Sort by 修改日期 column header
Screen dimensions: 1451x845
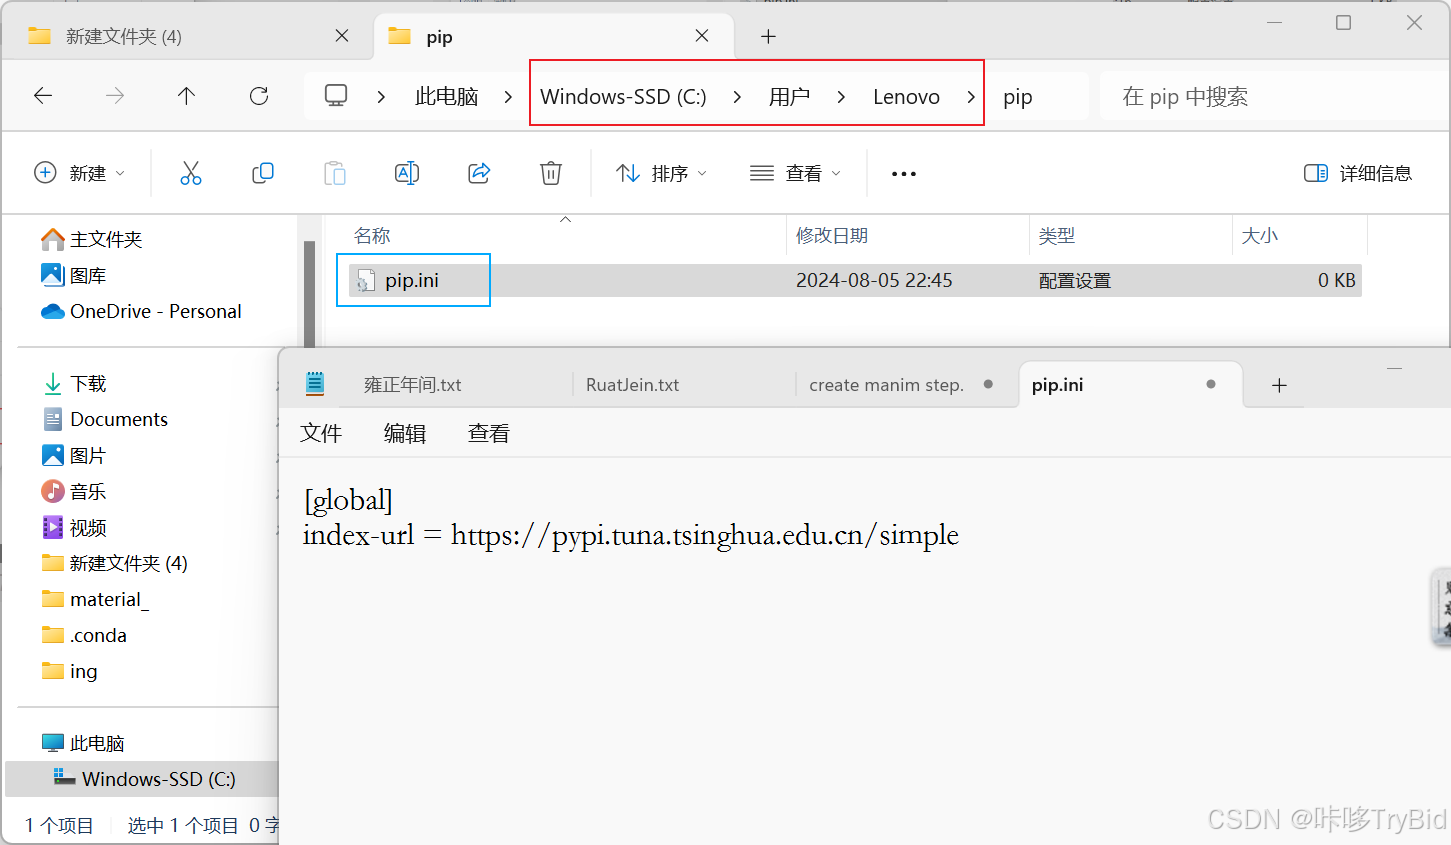[x=832, y=236]
